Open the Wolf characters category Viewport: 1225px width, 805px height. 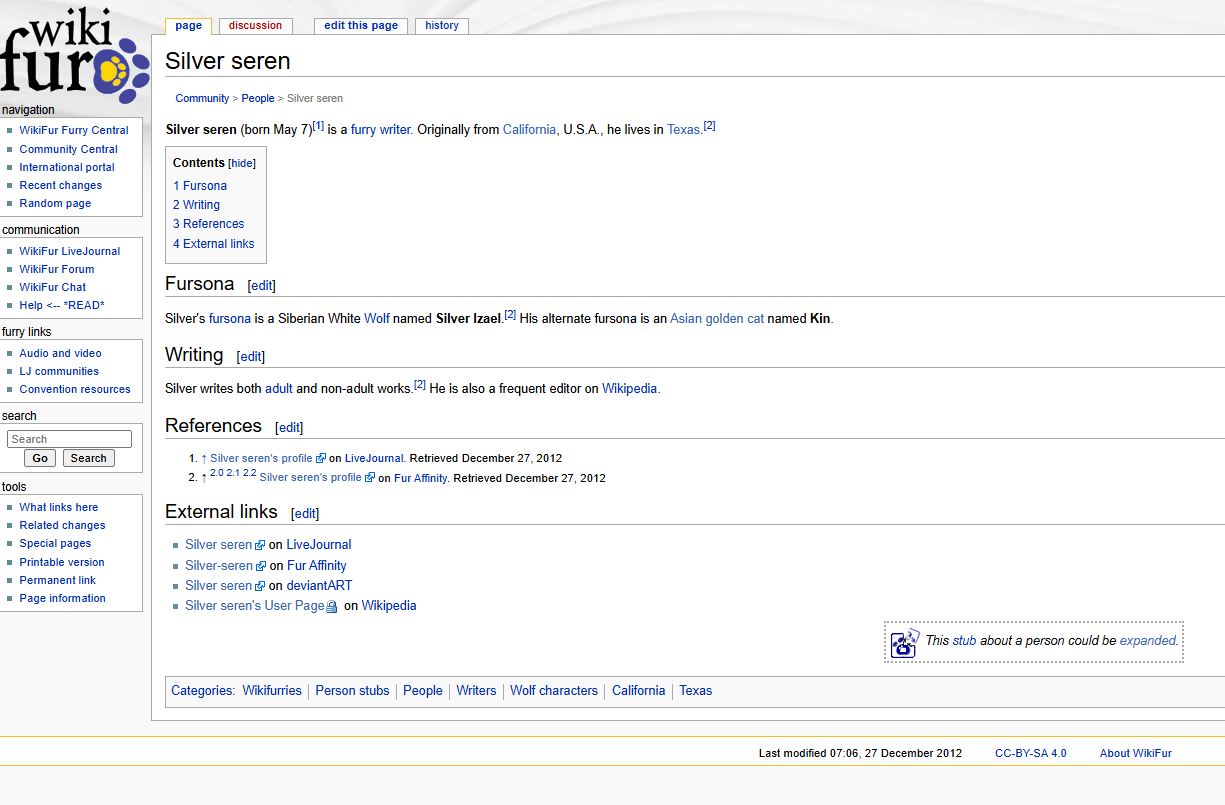554,691
